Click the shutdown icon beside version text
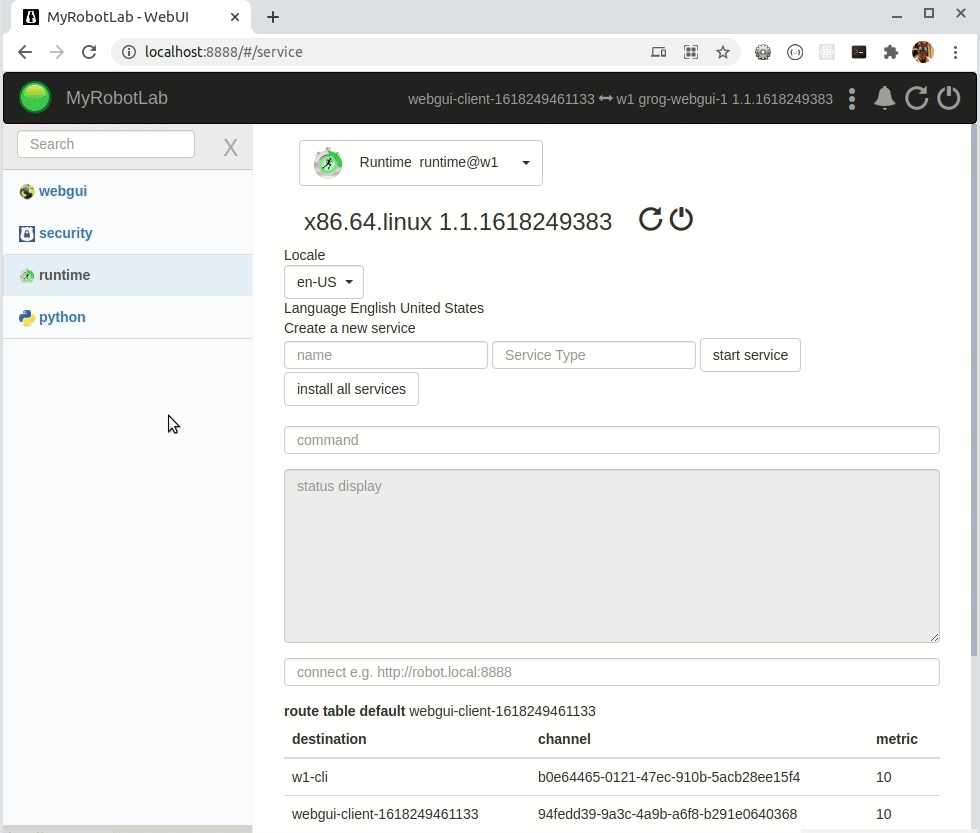This screenshot has width=980, height=833. pyautogui.click(x=681, y=220)
